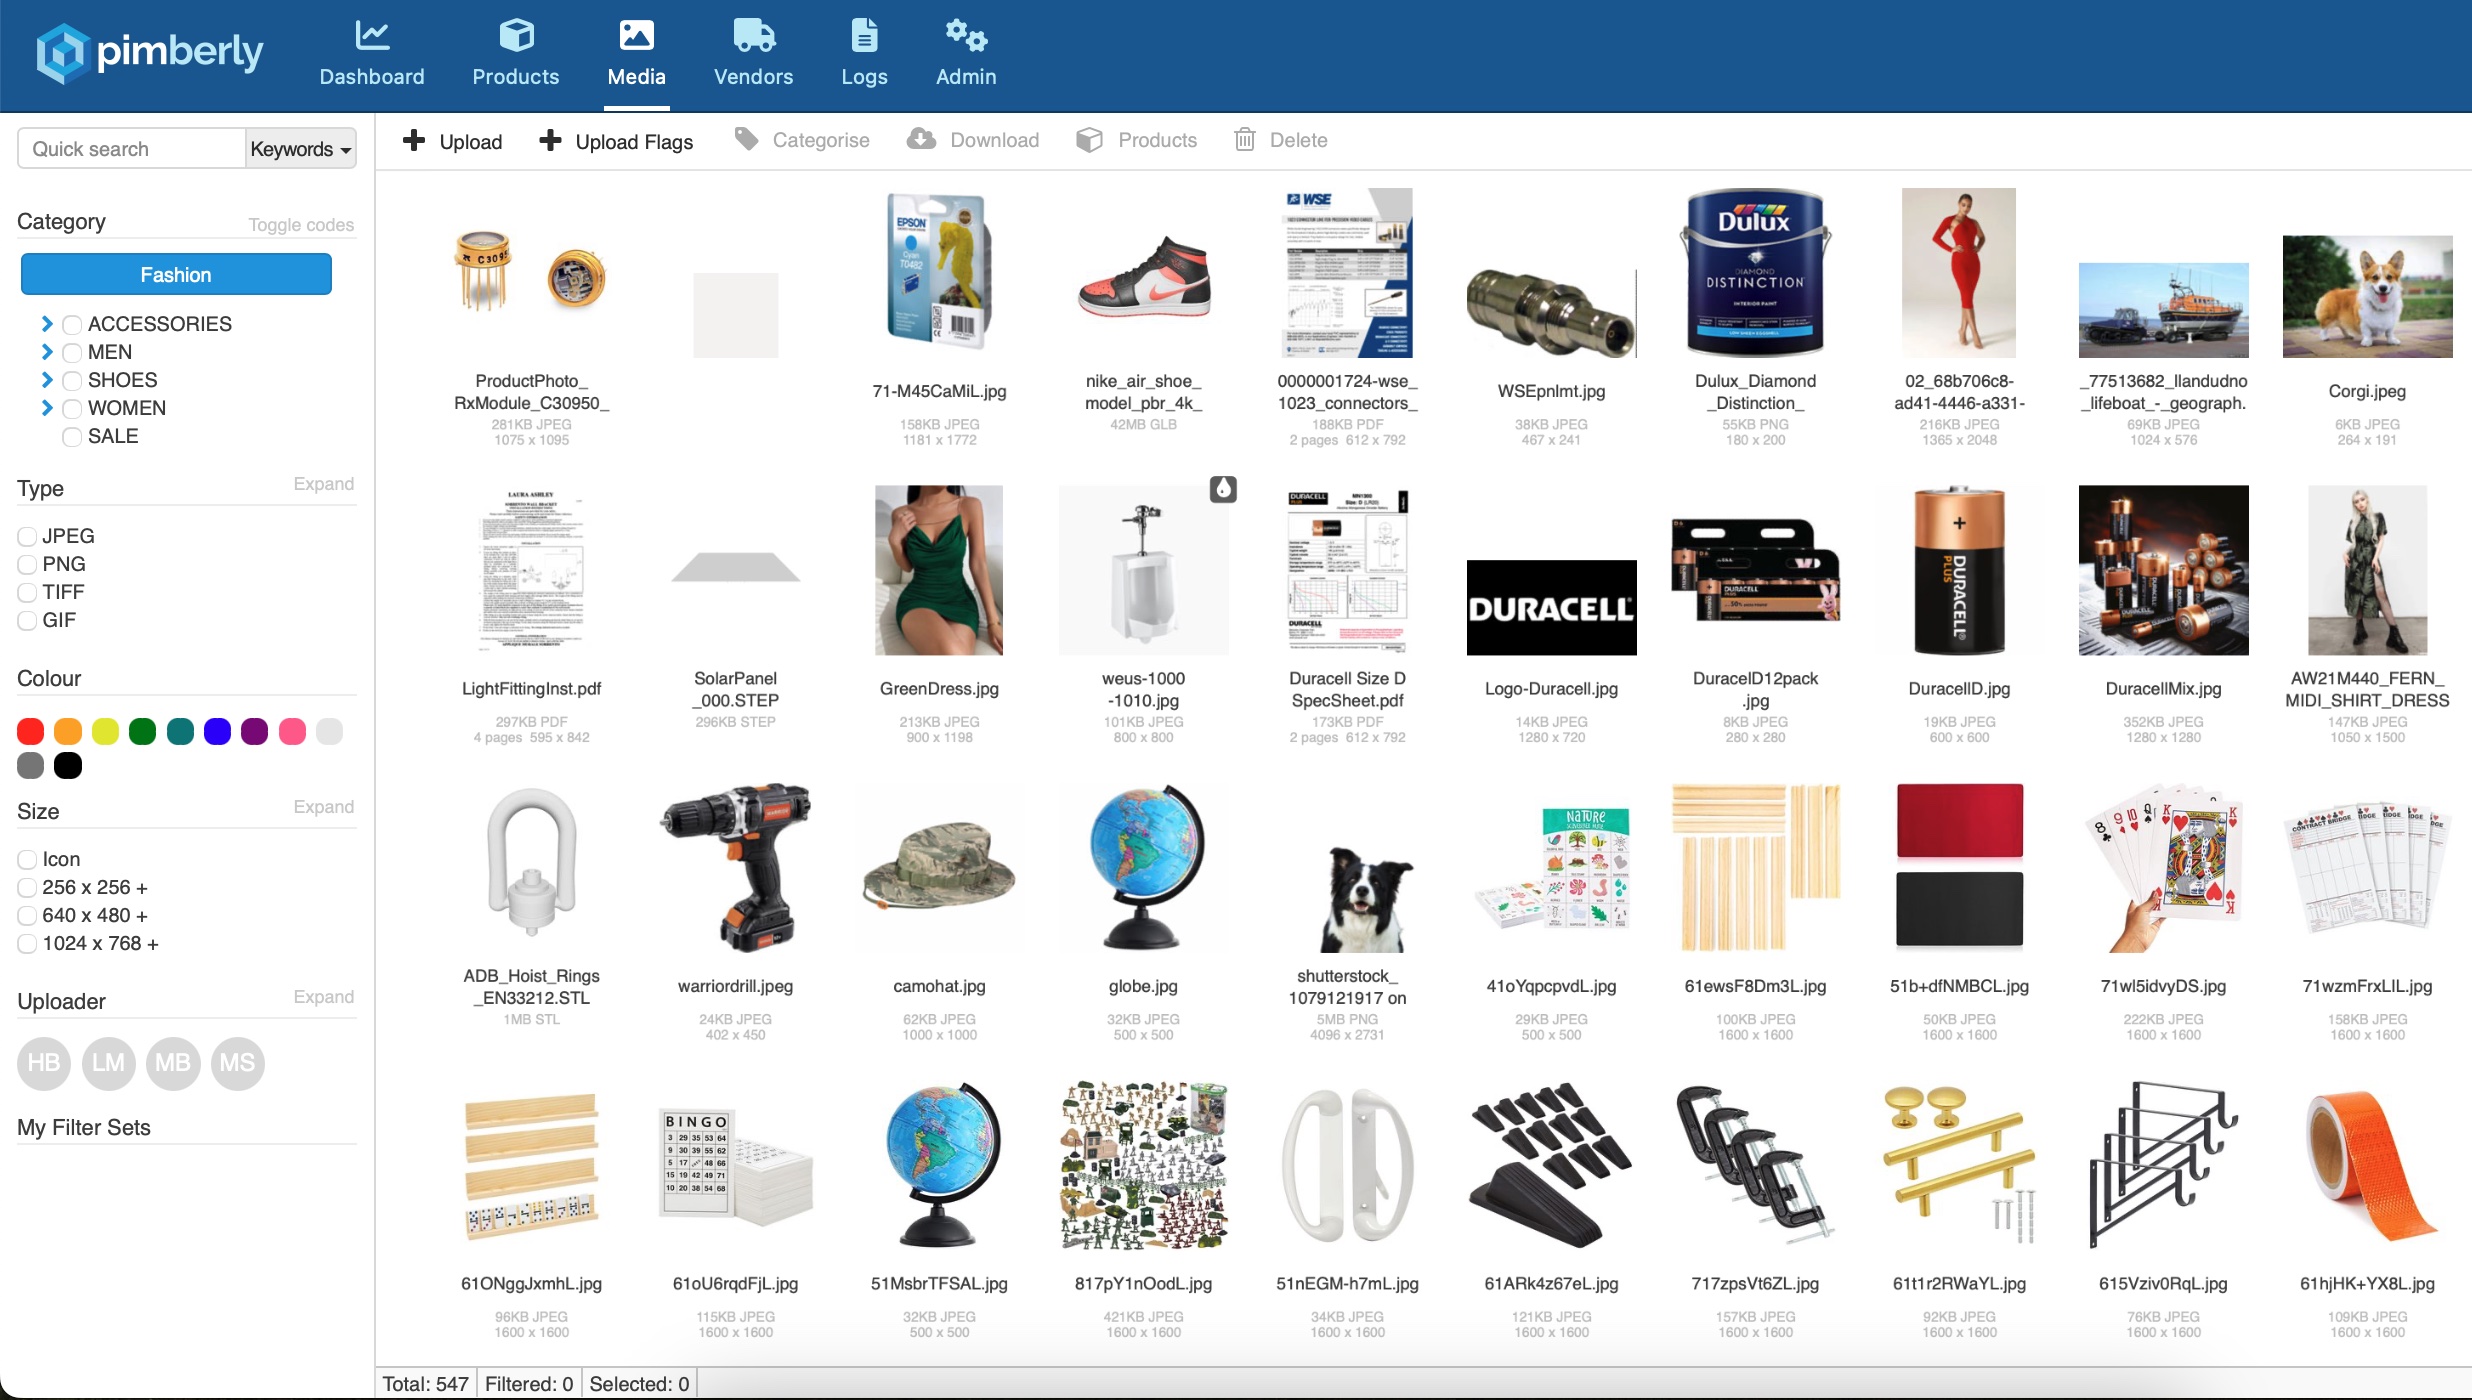2472x1400 pixels.
Task: Expand the ACCESSORIES category chevron
Action: click(x=46, y=324)
